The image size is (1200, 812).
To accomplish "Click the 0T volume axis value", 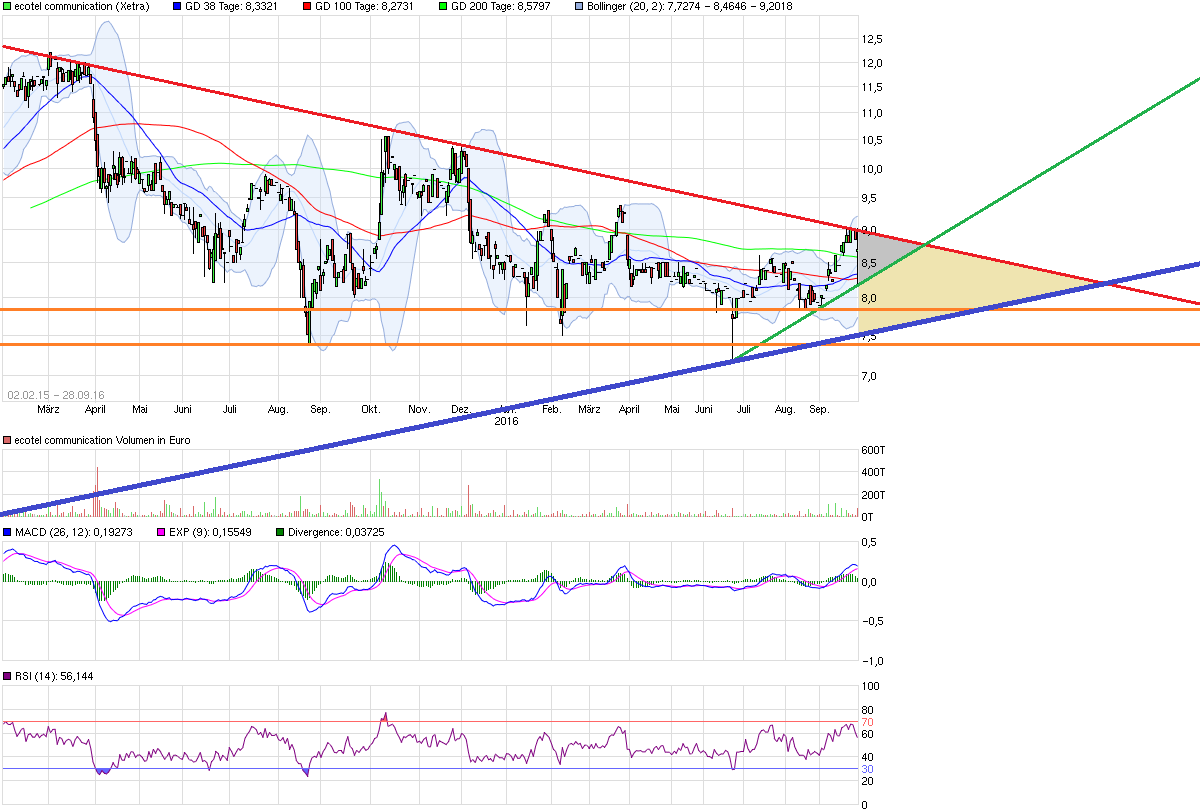I will pyautogui.click(x=867, y=517).
